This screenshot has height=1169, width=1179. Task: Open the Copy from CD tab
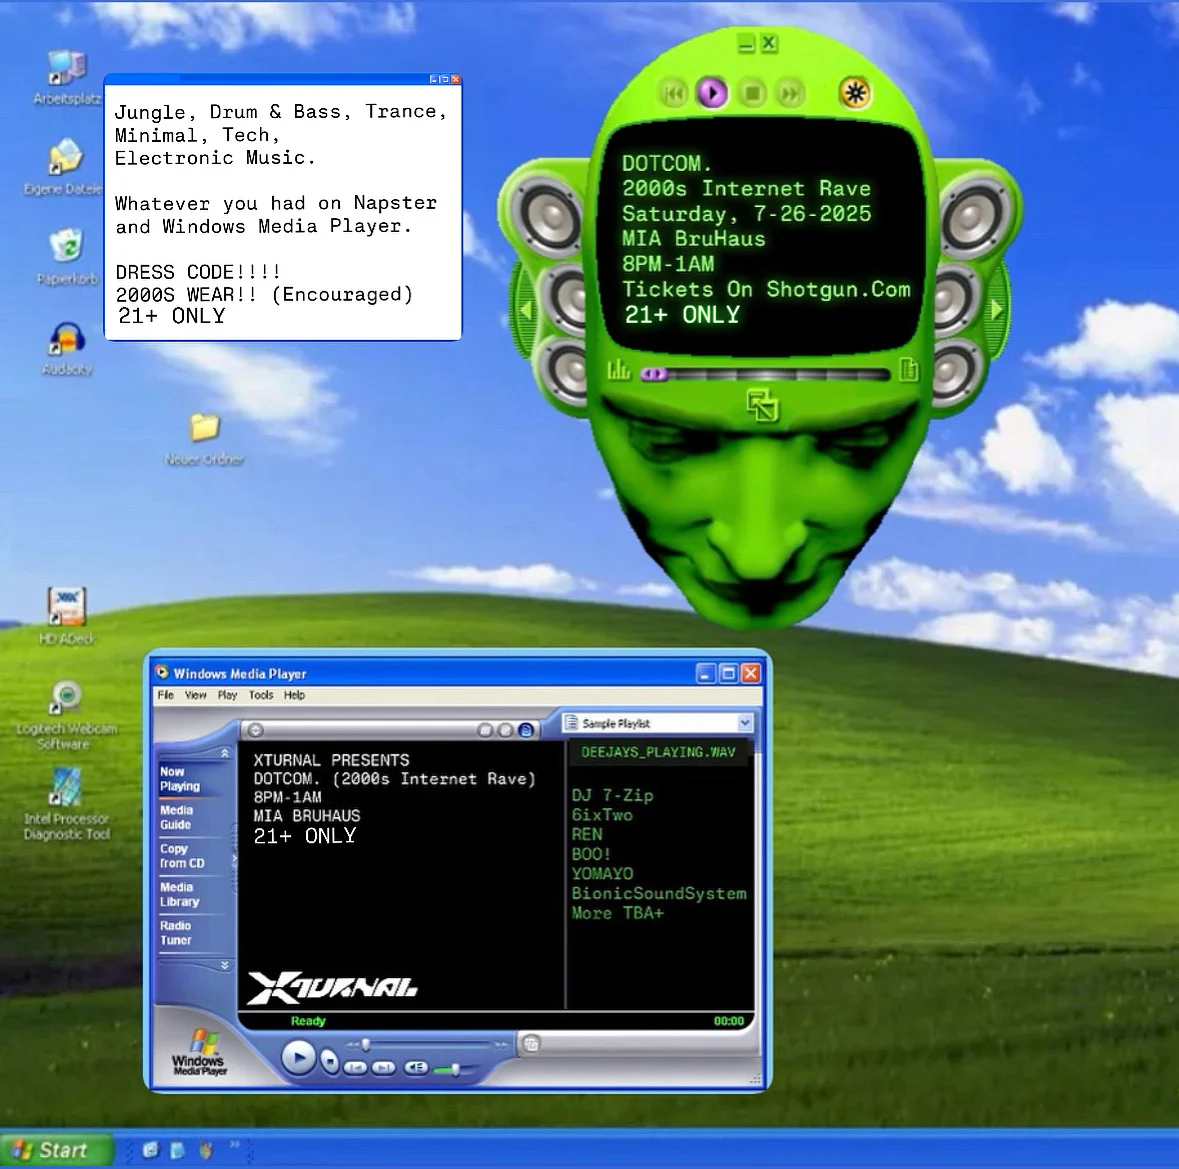tap(181, 856)
